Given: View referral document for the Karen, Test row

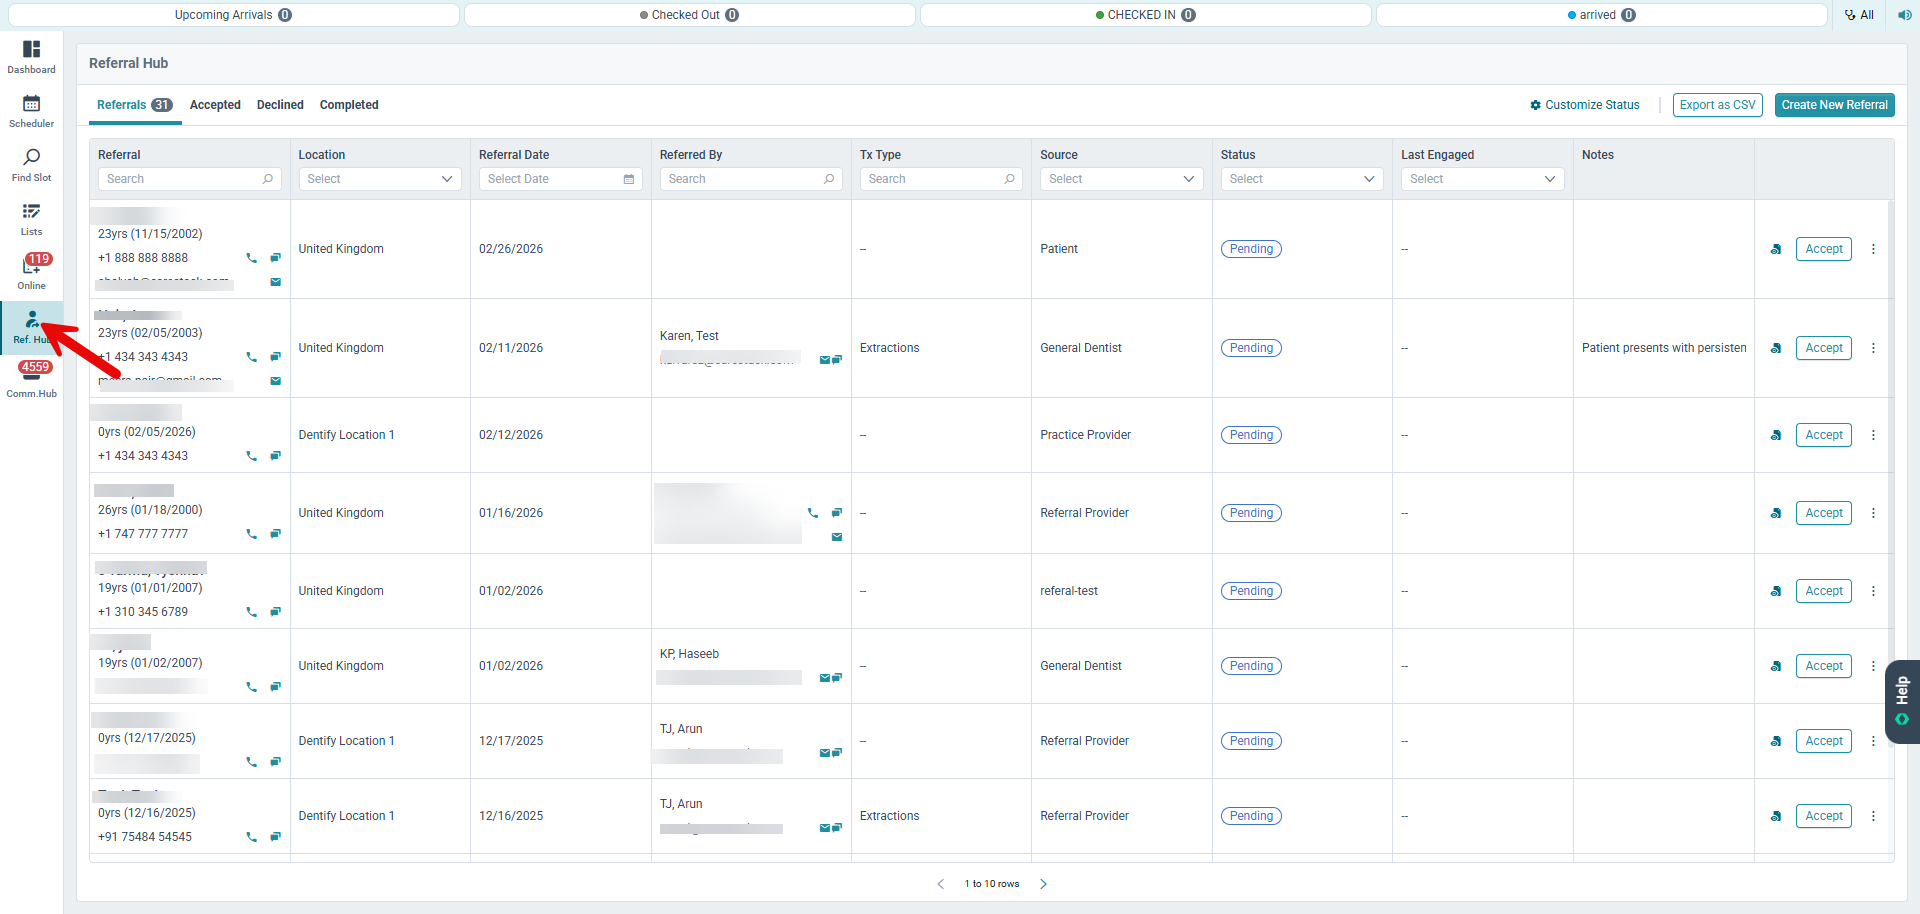Looking at the screenshot, I should point(1776,348).
